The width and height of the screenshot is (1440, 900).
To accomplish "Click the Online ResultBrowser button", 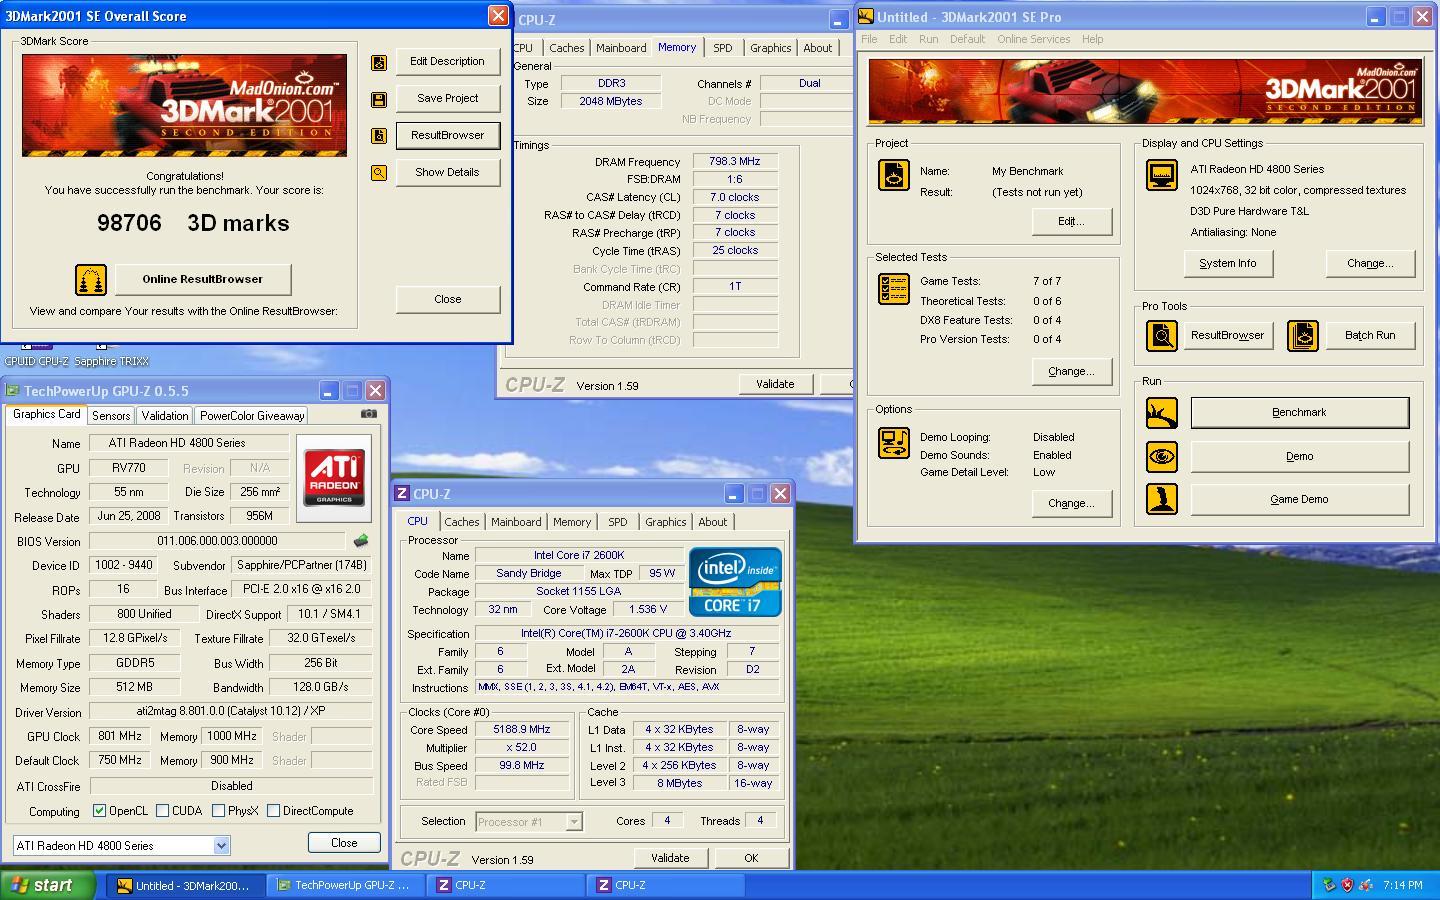I will tap(202, 279).
